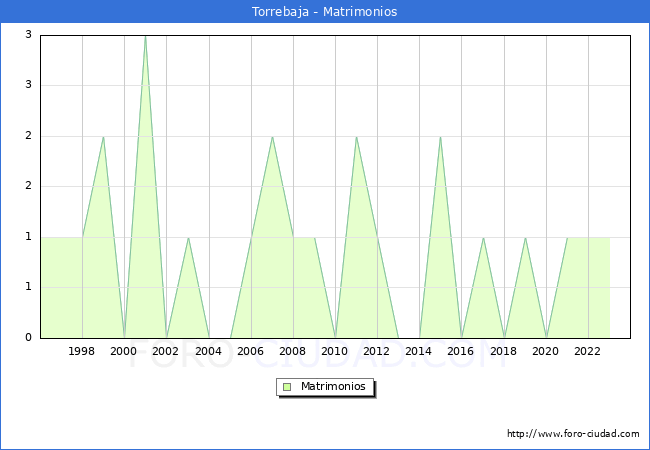This screenshot has width=650, height=450.
Task: Click the 2019 peak data point
Action: coord(525,237)
